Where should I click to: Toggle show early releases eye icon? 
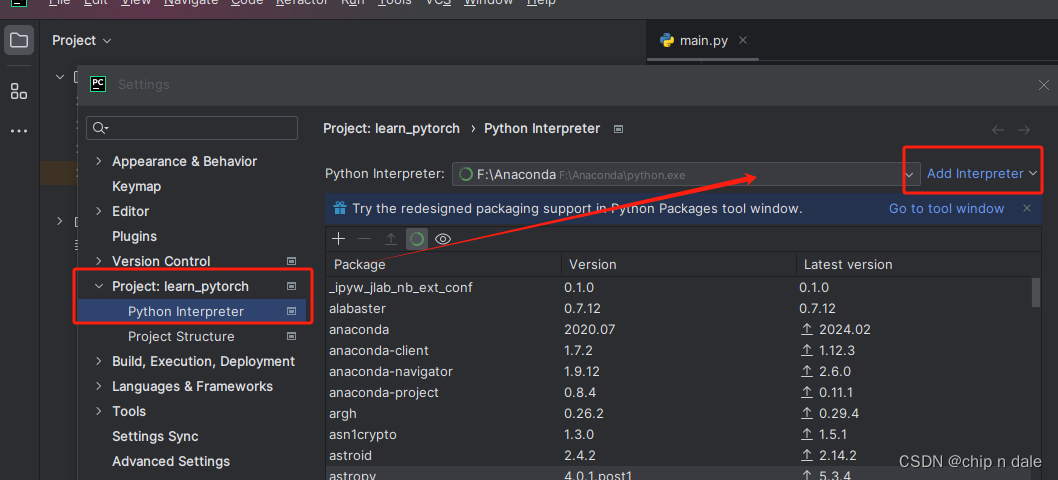click(443, 238)
